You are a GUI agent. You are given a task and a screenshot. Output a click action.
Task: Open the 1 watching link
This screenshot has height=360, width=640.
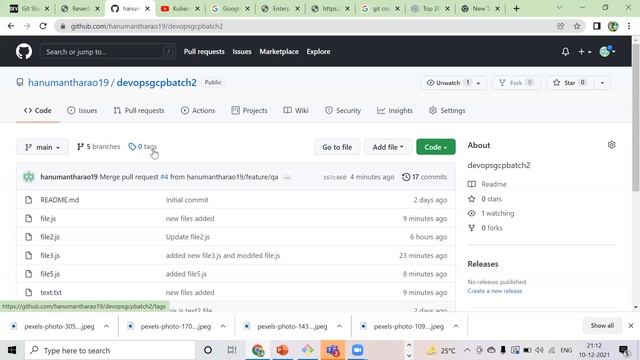tap(491, 213)
